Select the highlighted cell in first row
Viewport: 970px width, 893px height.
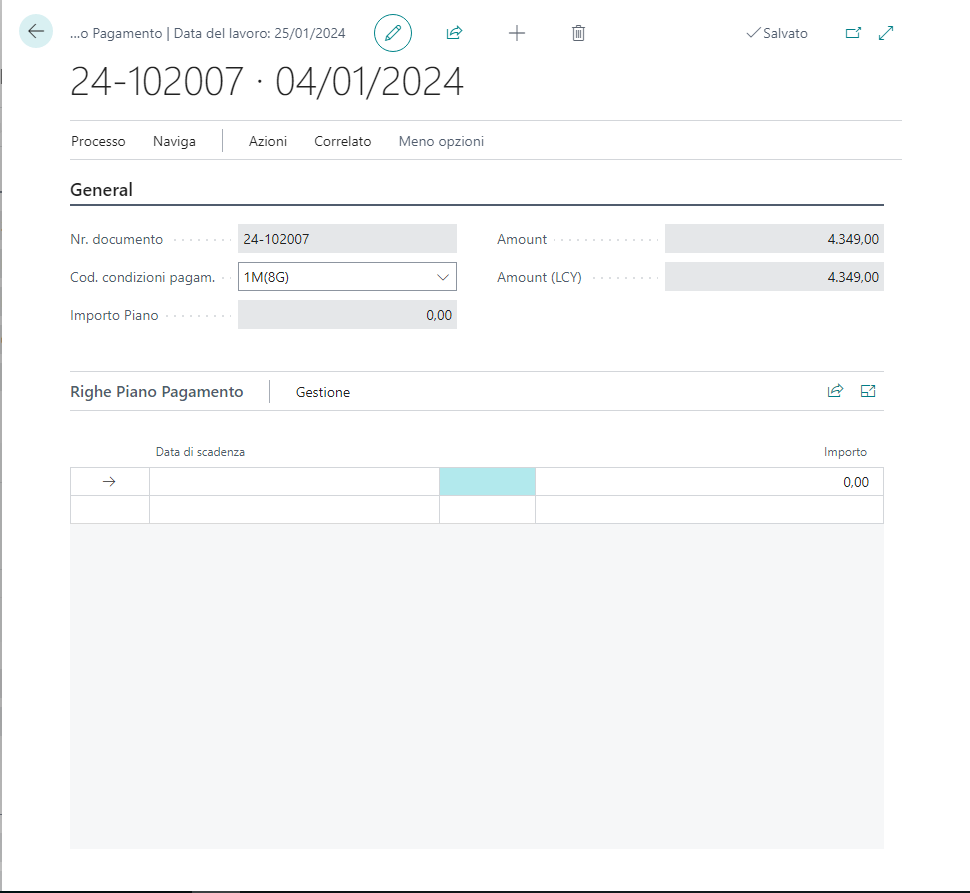click(487, 482)
